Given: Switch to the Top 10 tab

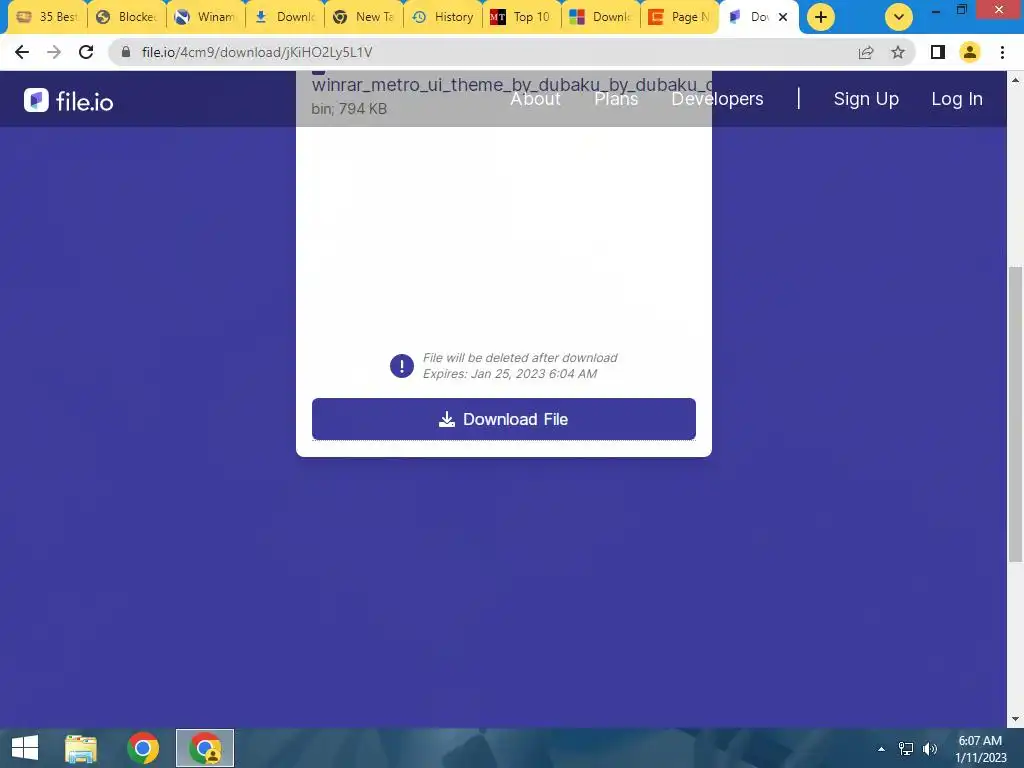Looking at the screenshot, I should click(522, 17).
